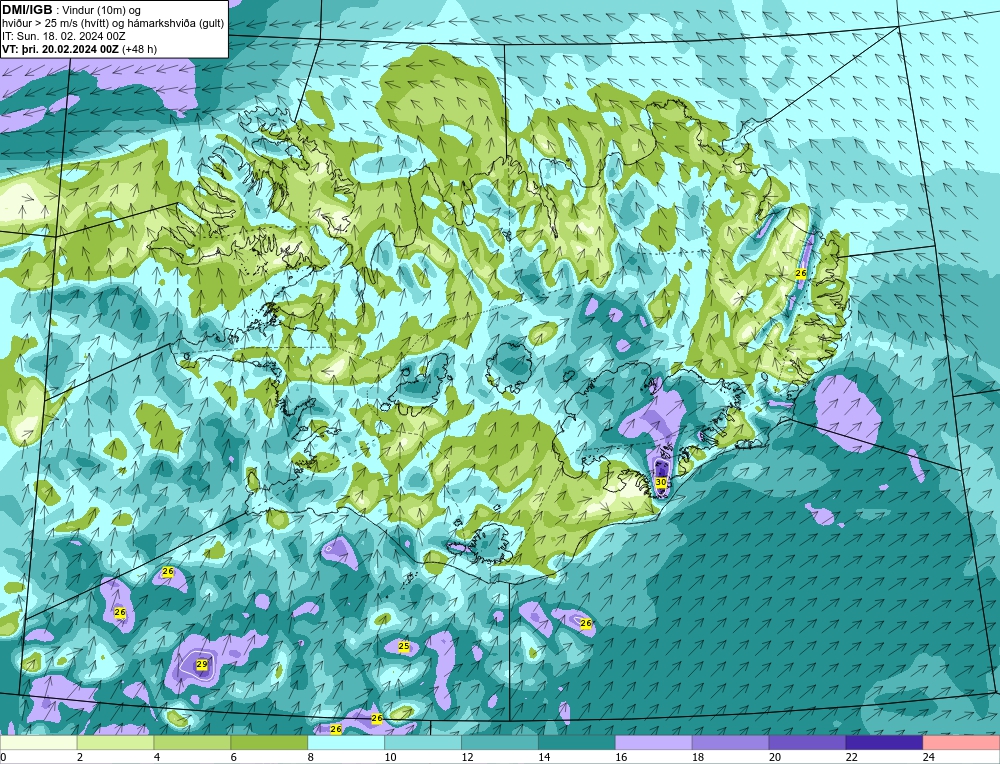Click the legend scale value 4
1000x764 pixels.
point(157,757)
